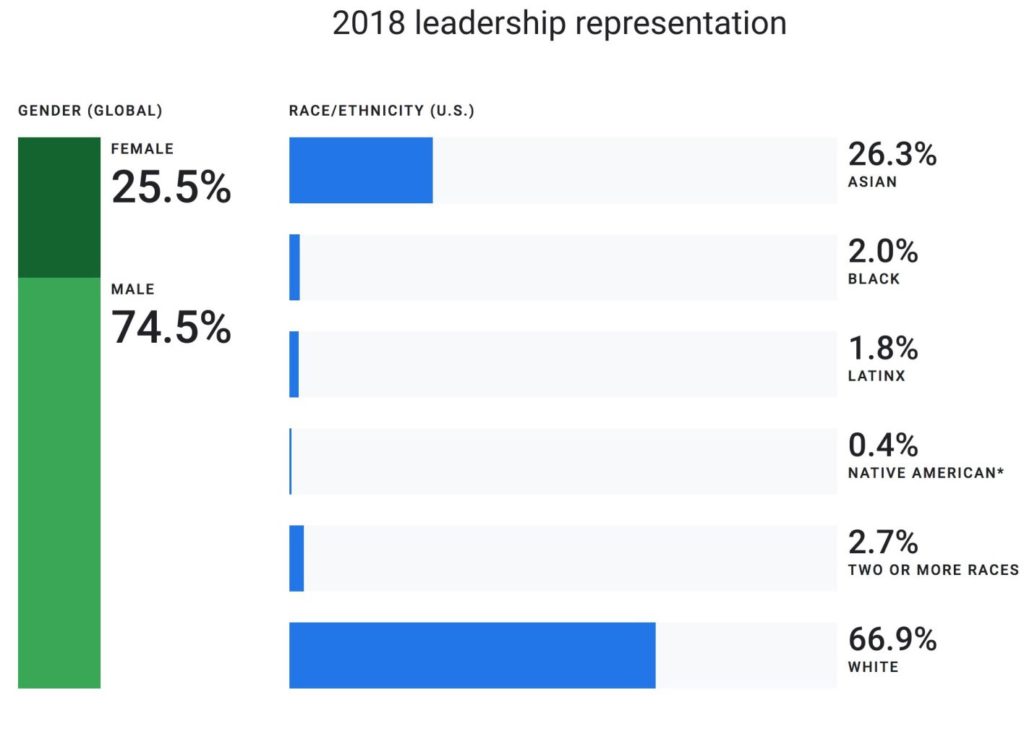Click the blue White bar fill

click(x=472, y=655)
